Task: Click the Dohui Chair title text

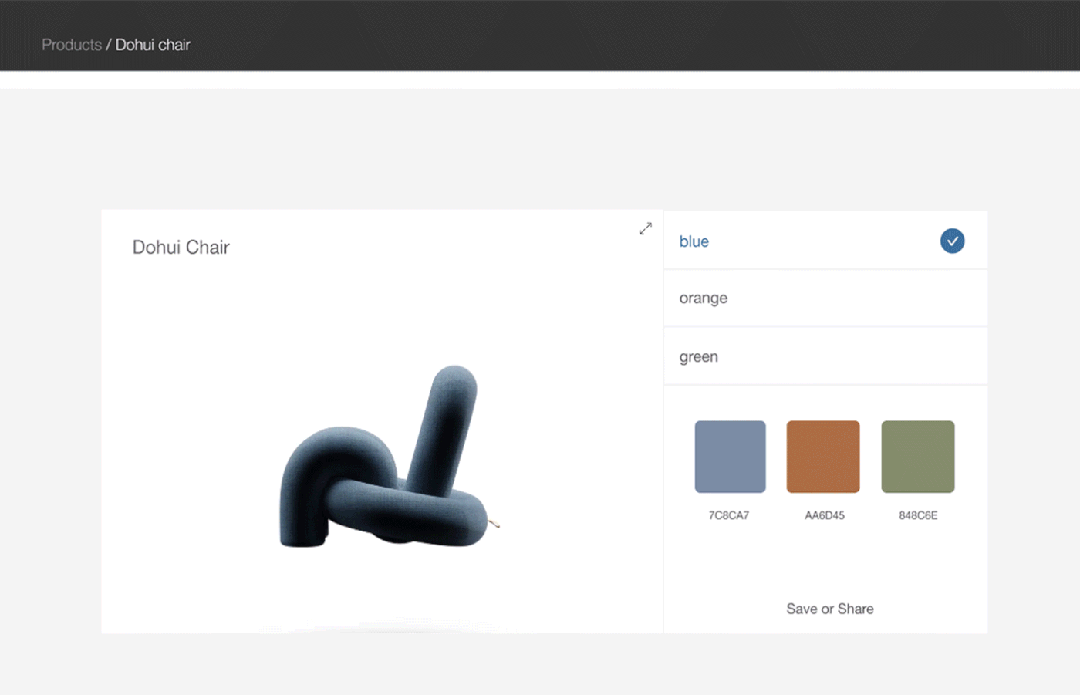Action: (x=180, y=247)
